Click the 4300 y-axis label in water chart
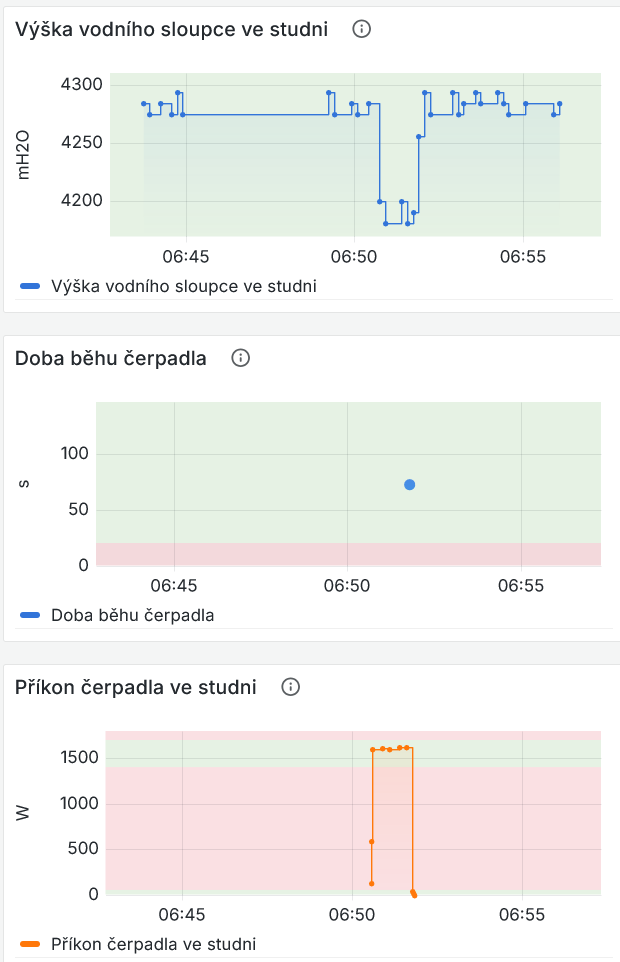This screenshot has width=620, height=962. [82, 84]
